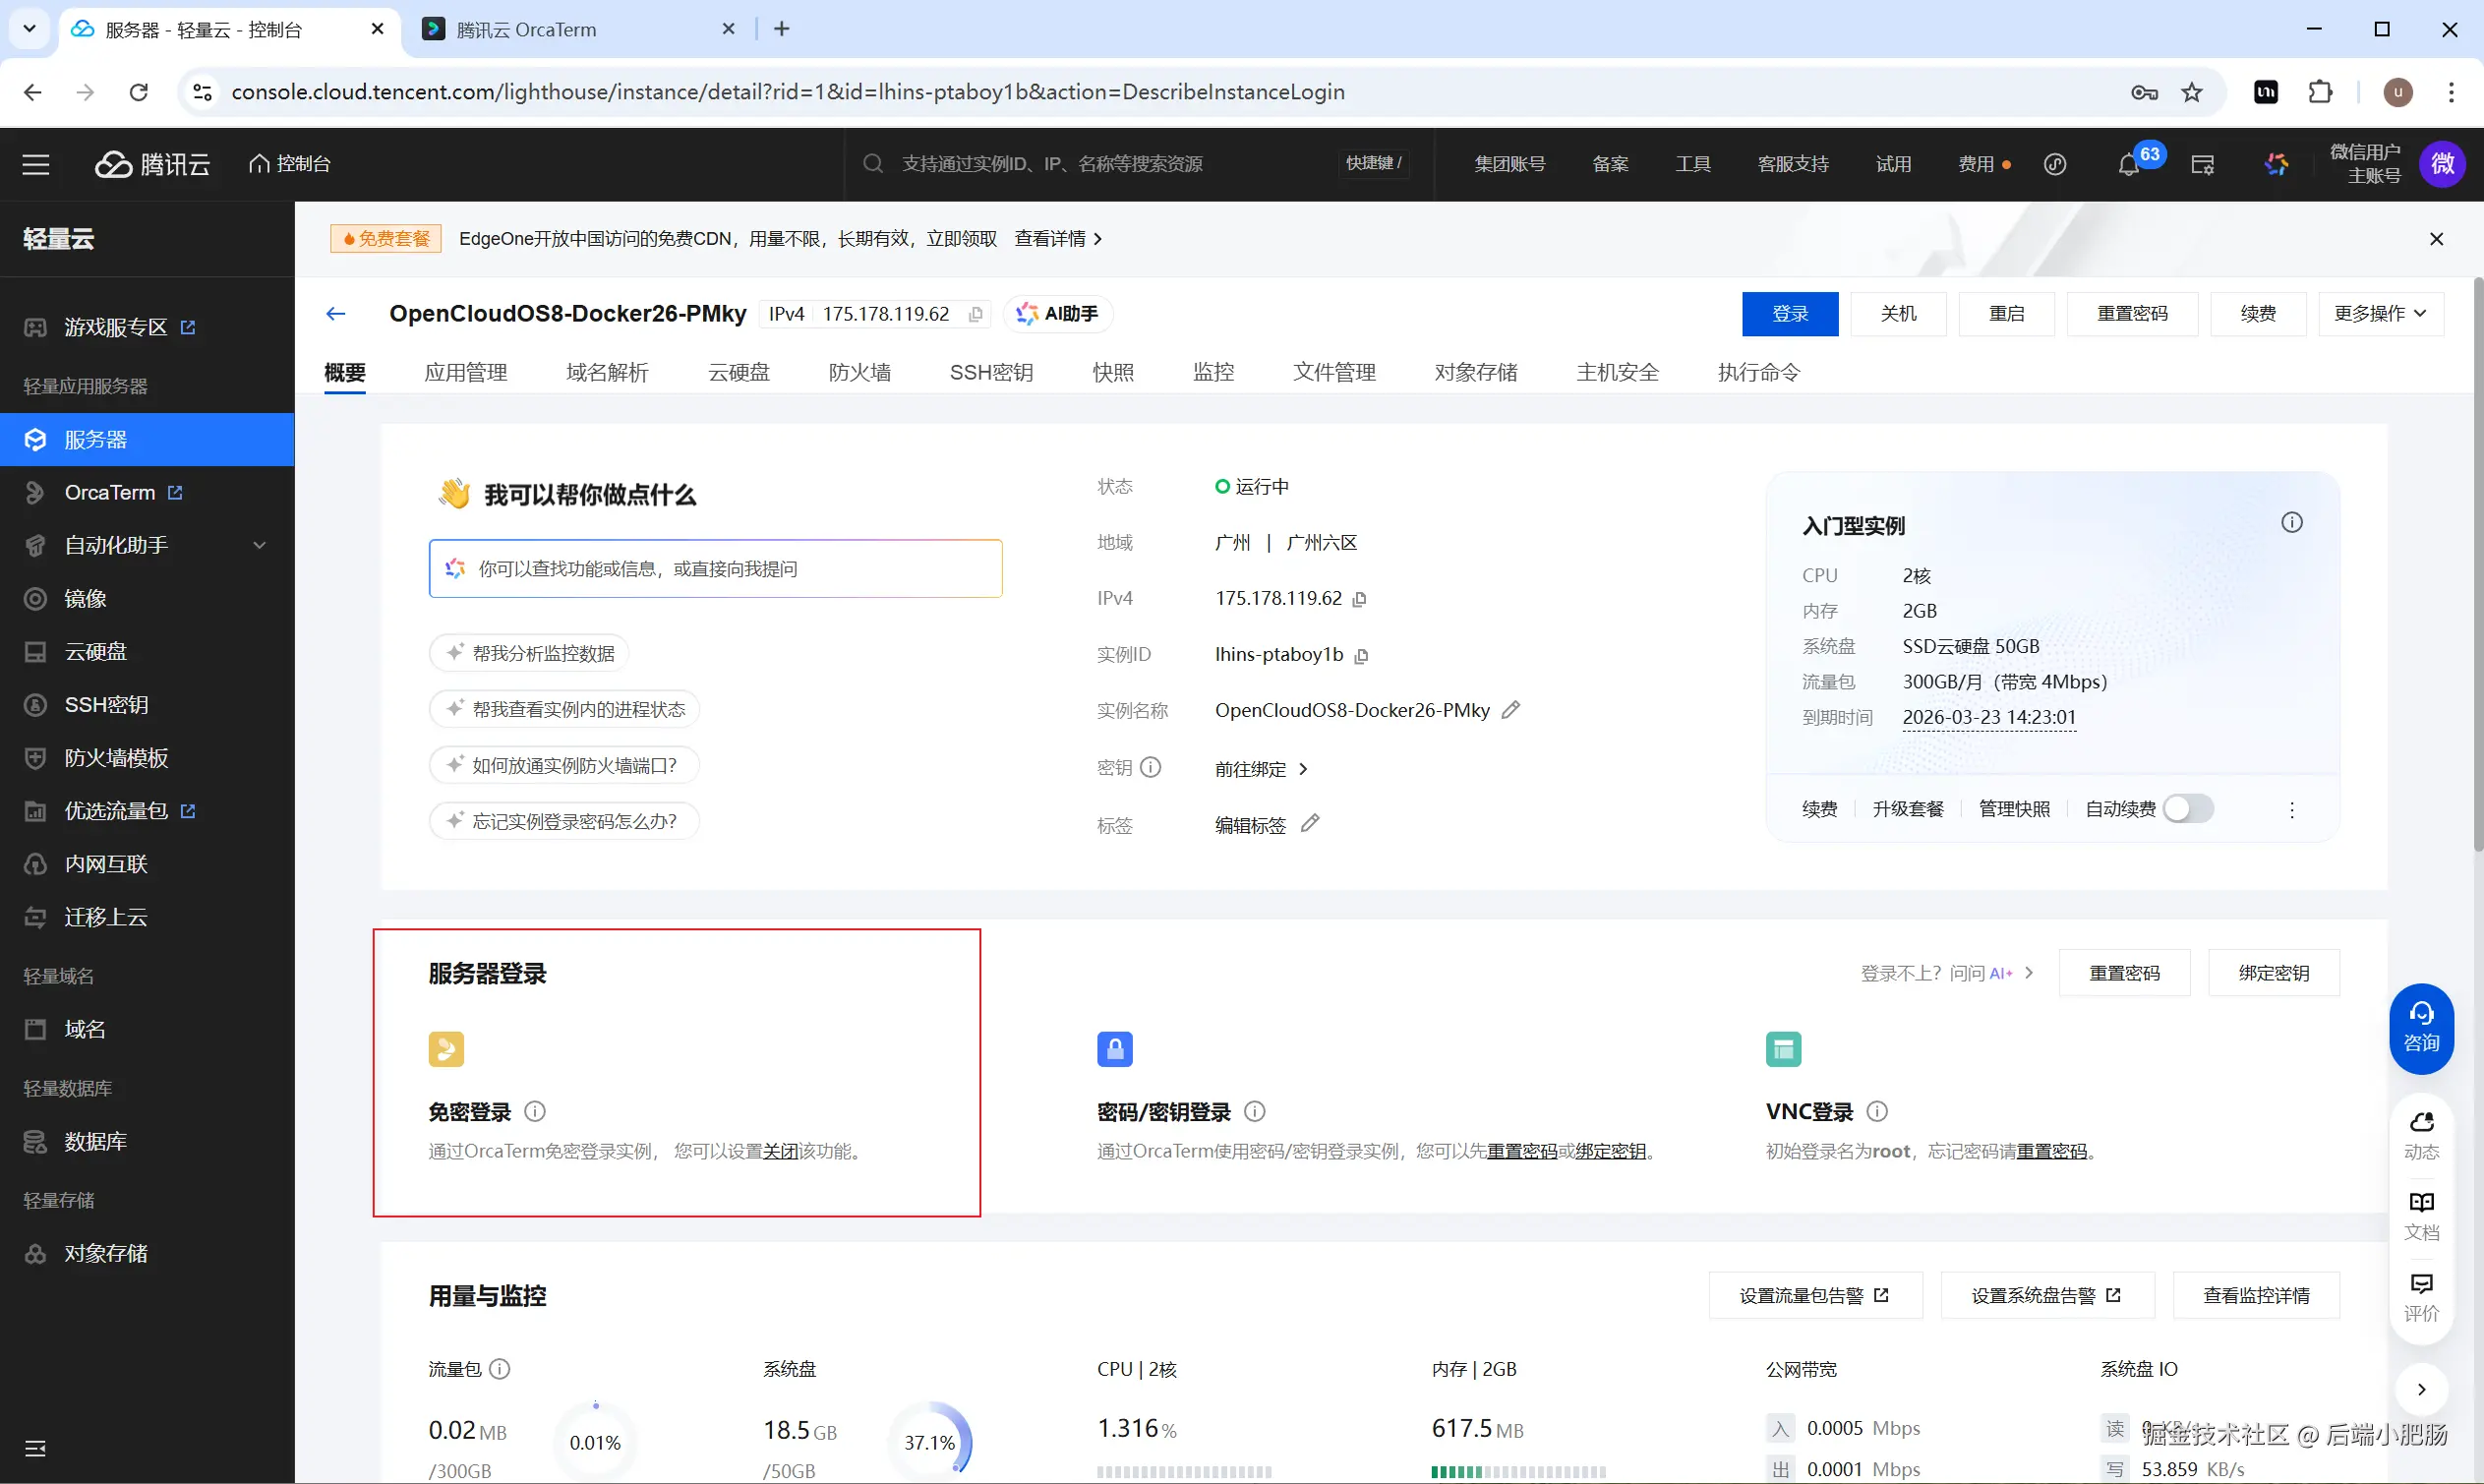
Task: Click the back arrow beside instance name
Action: 336,314
